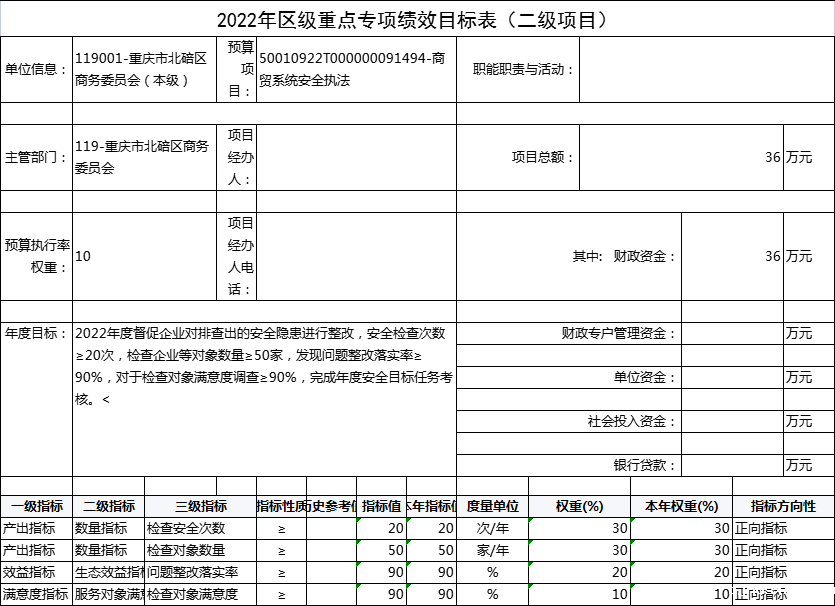Screen dimensions: 835x606
Task: Click the empty cell beside 项目经办人电话：
Action: click(x=356, y=256)
